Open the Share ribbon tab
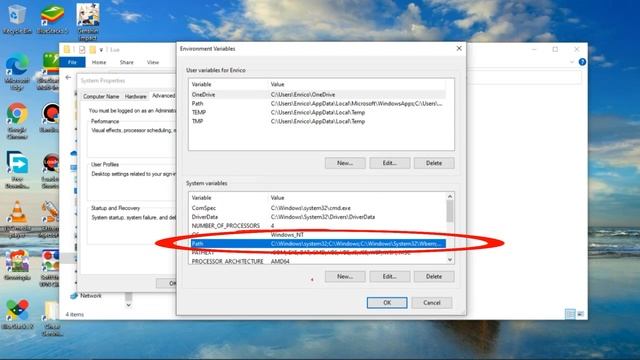The image size is (640, 360). [127, 62]
